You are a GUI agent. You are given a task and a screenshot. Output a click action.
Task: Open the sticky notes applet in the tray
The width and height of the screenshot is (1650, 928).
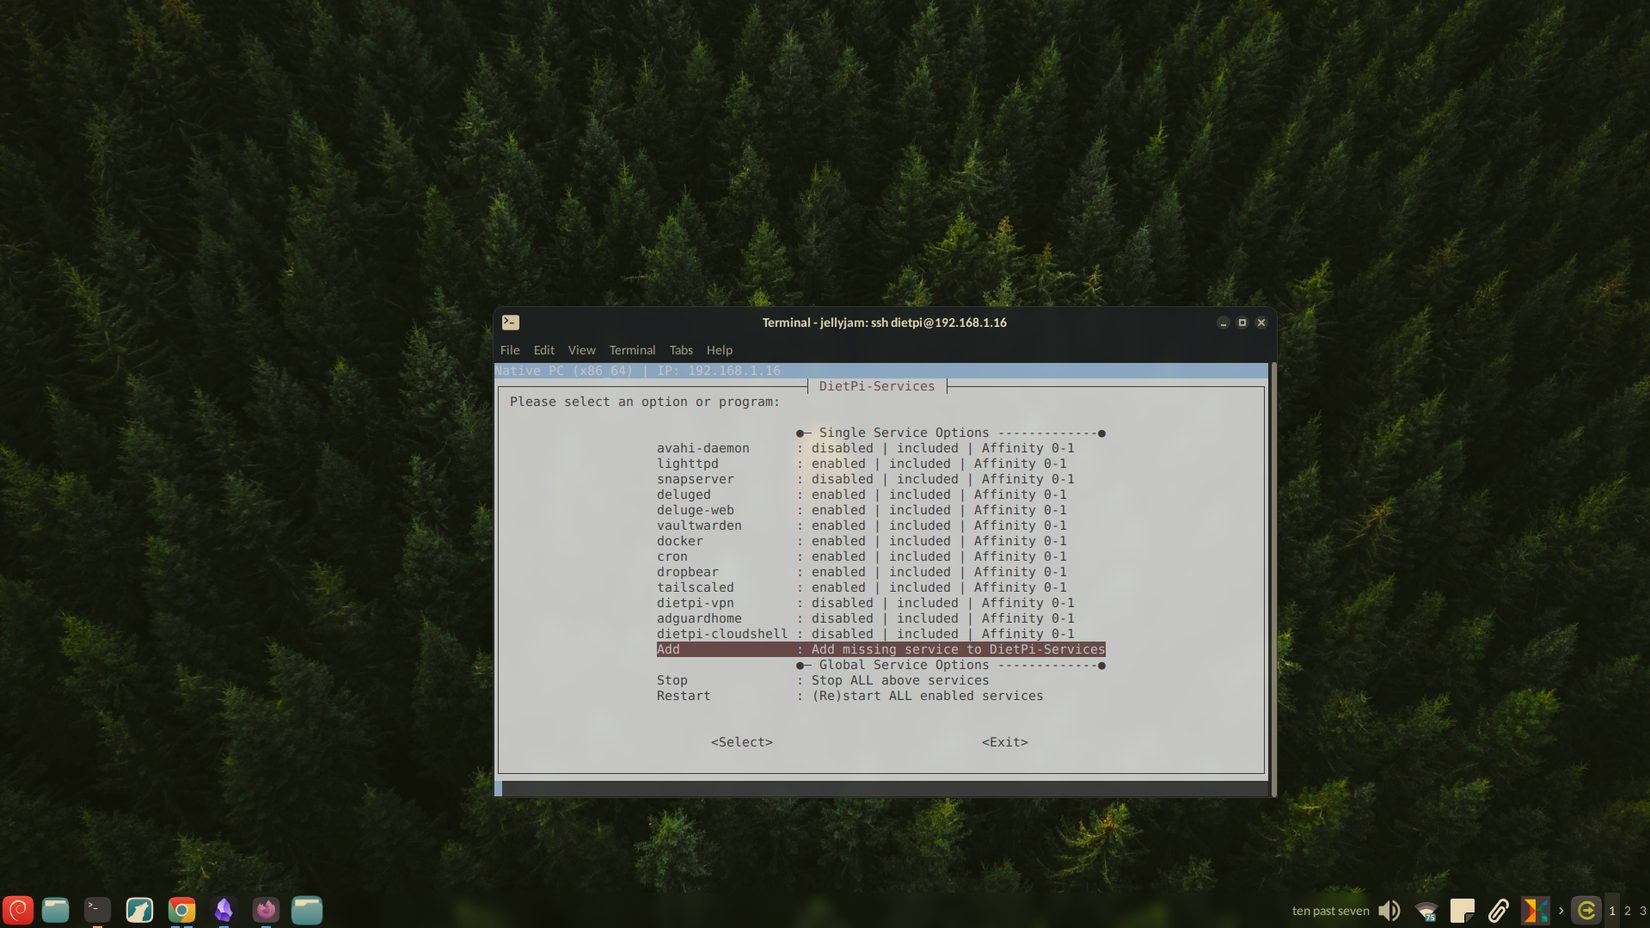click(x=1462, y=910)
